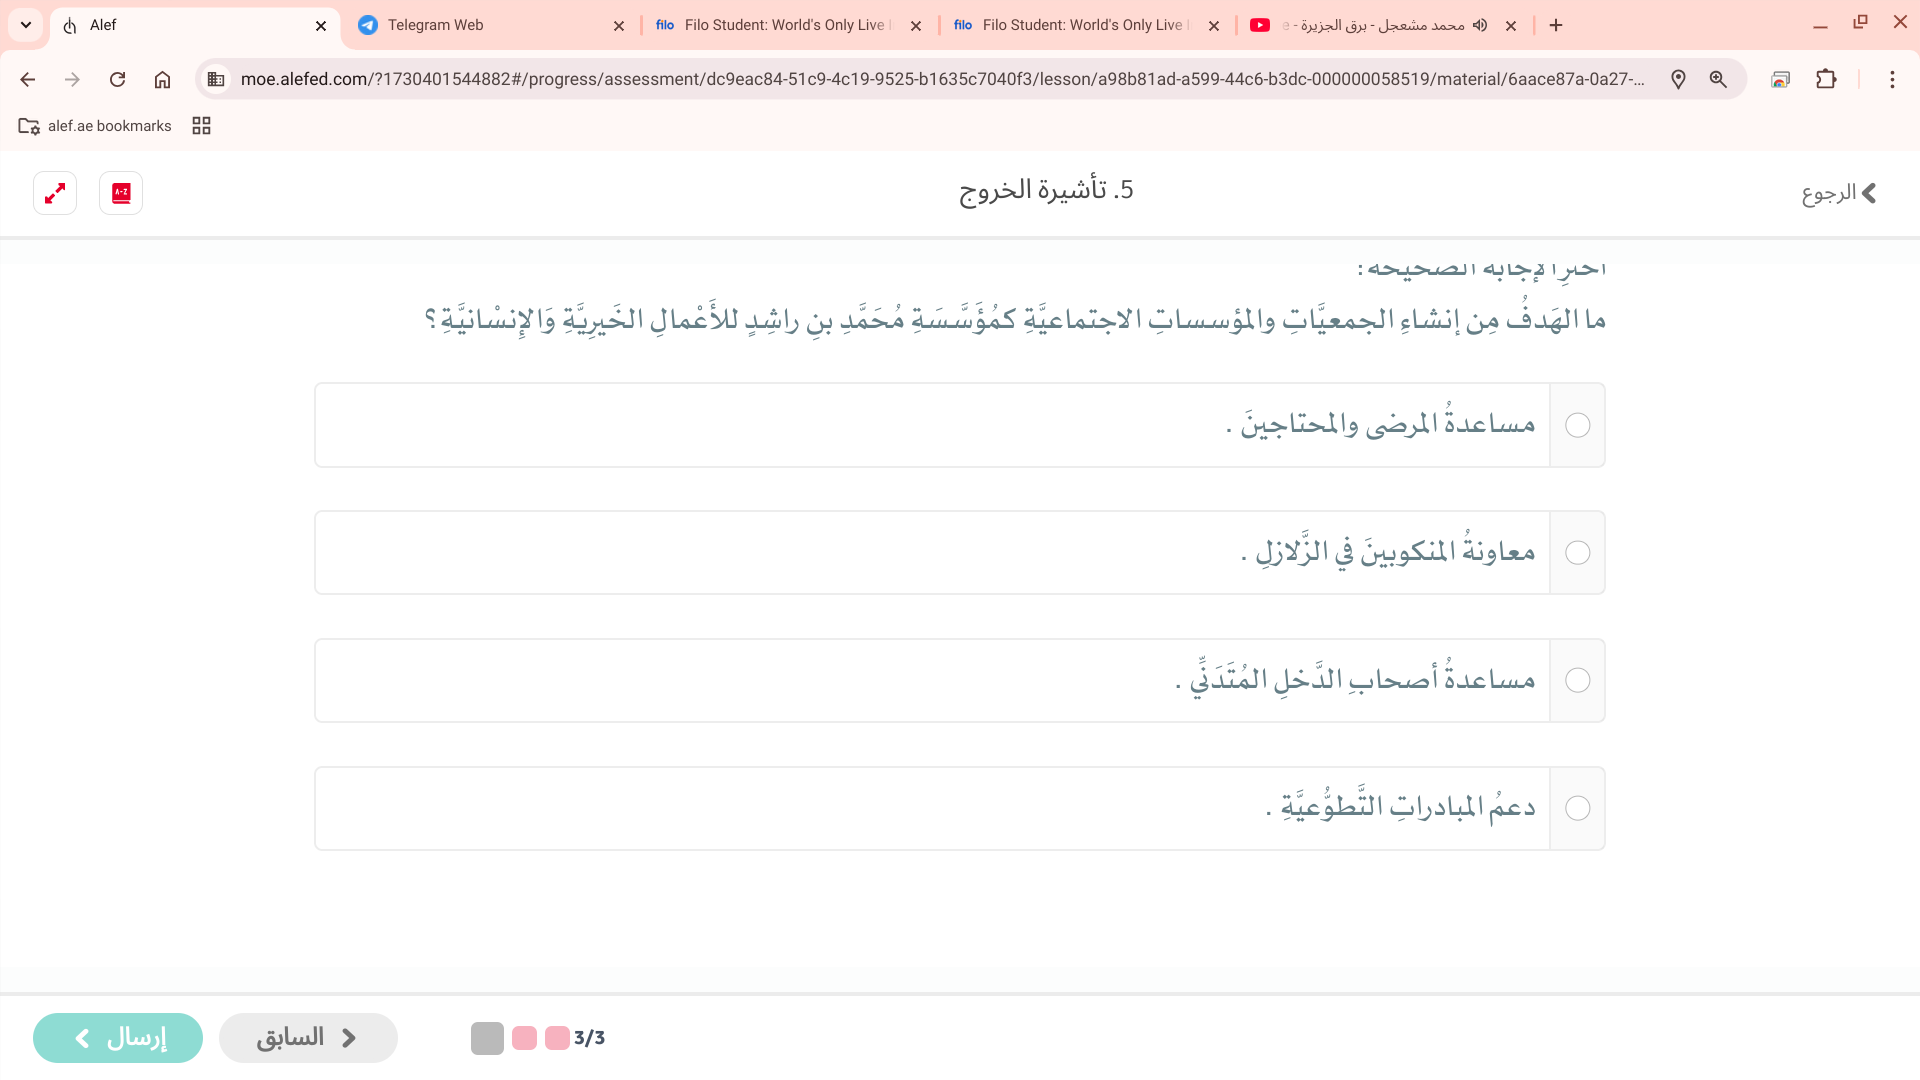1920x1080 pixels.
Task: Select radio for معاونة المنكوبين في الزلازل
Action: (1577, 553)
